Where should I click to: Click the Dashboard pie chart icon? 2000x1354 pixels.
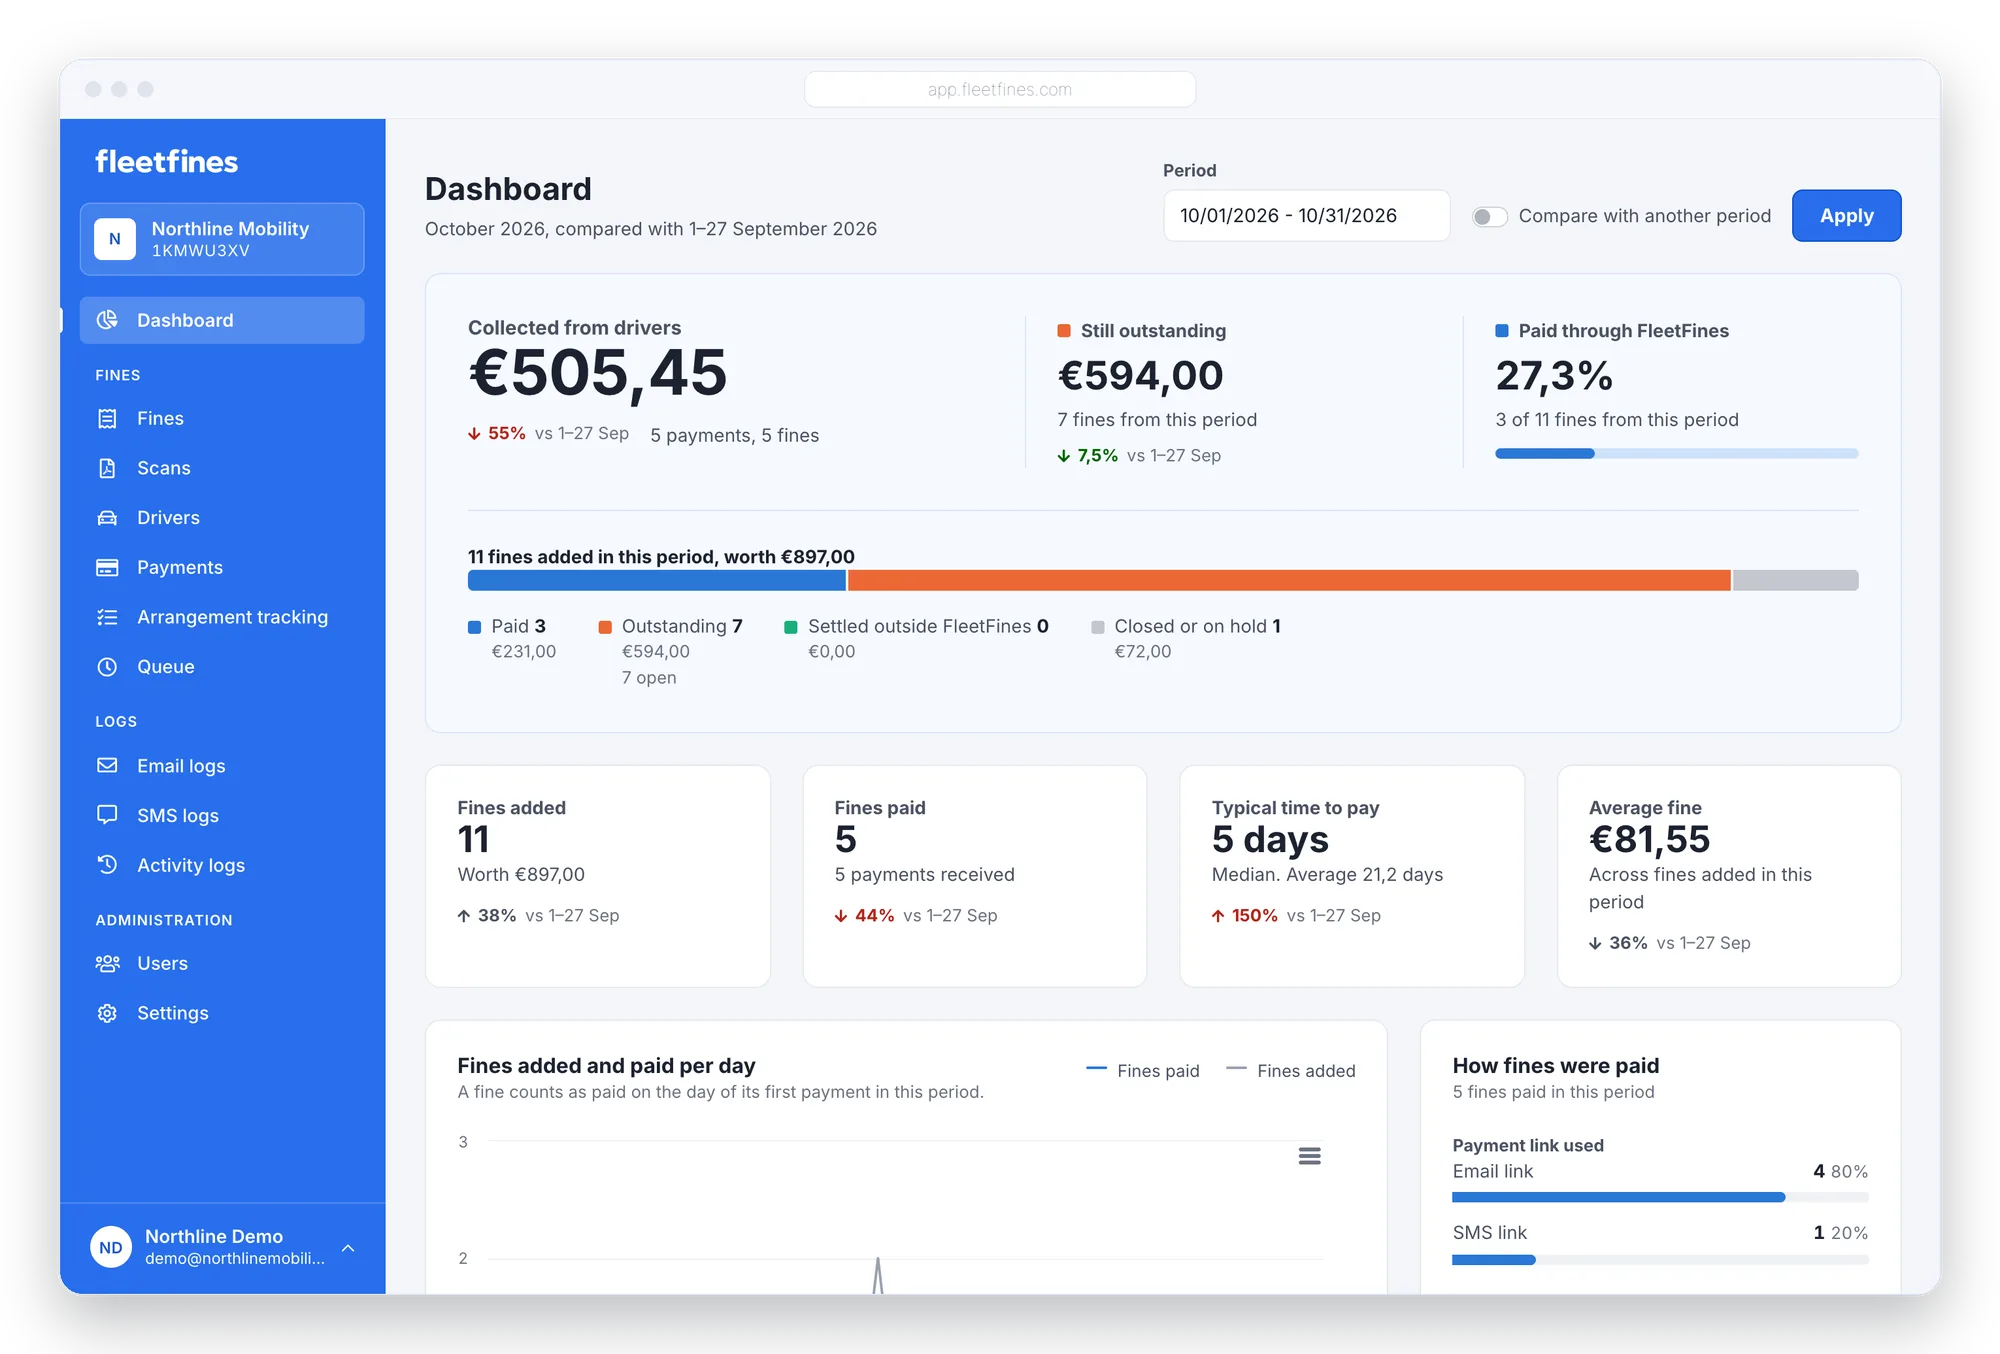tap(107, 320)
